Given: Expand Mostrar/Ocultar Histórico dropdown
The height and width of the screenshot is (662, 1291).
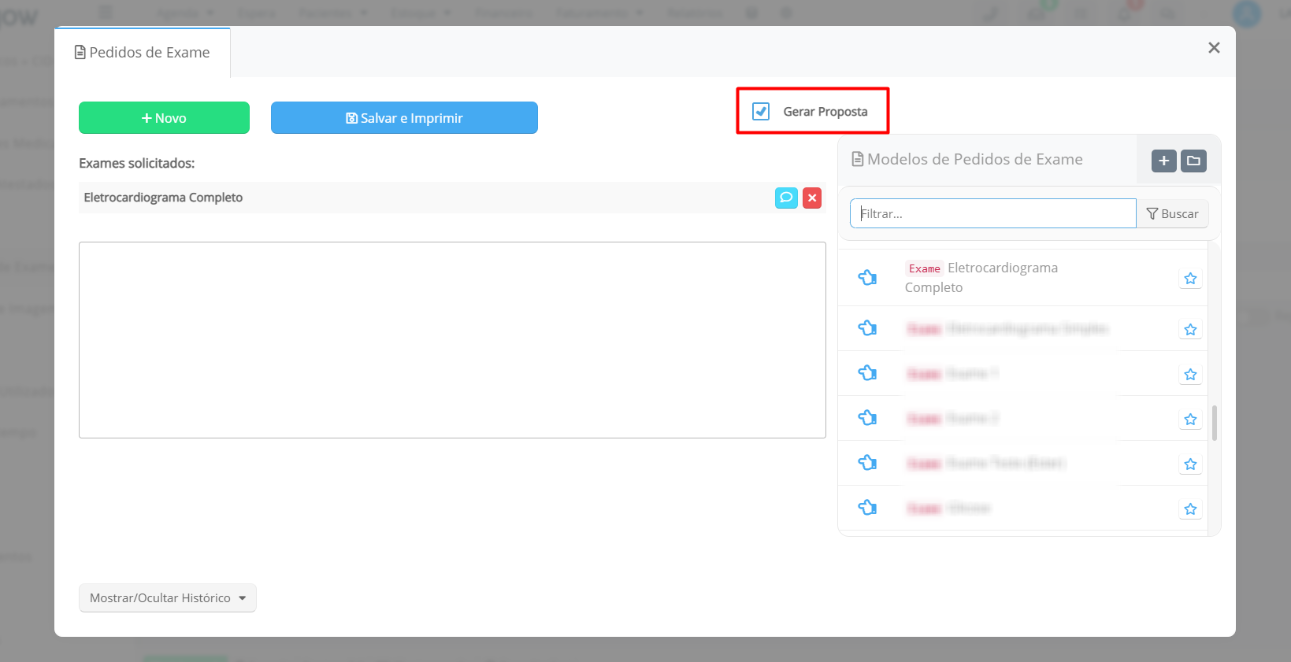Looking at the screenshot, I should point(168,598).
